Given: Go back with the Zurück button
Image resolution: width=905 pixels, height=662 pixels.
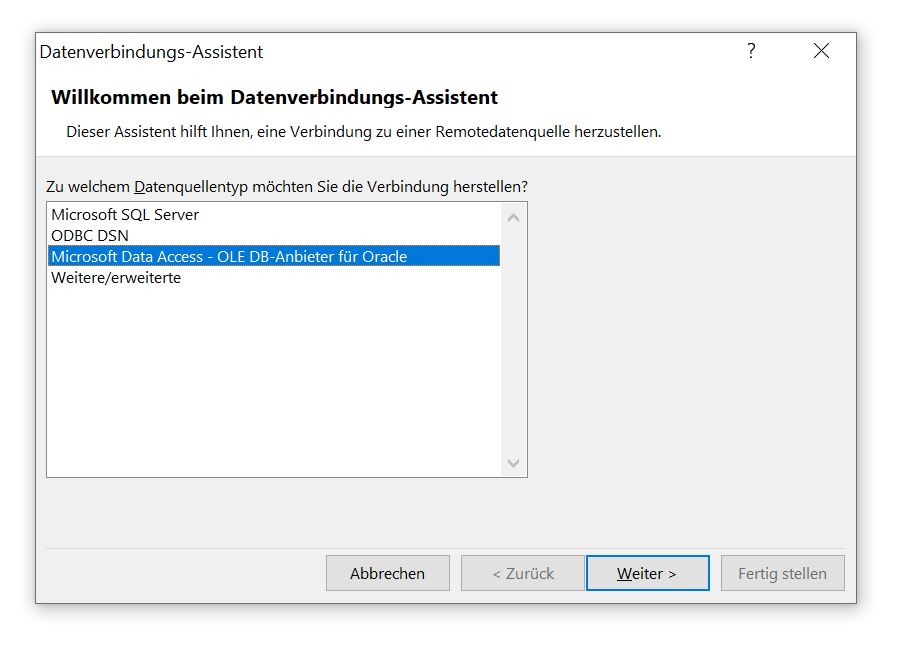Looking at the screenshot, I should [523, 573].
